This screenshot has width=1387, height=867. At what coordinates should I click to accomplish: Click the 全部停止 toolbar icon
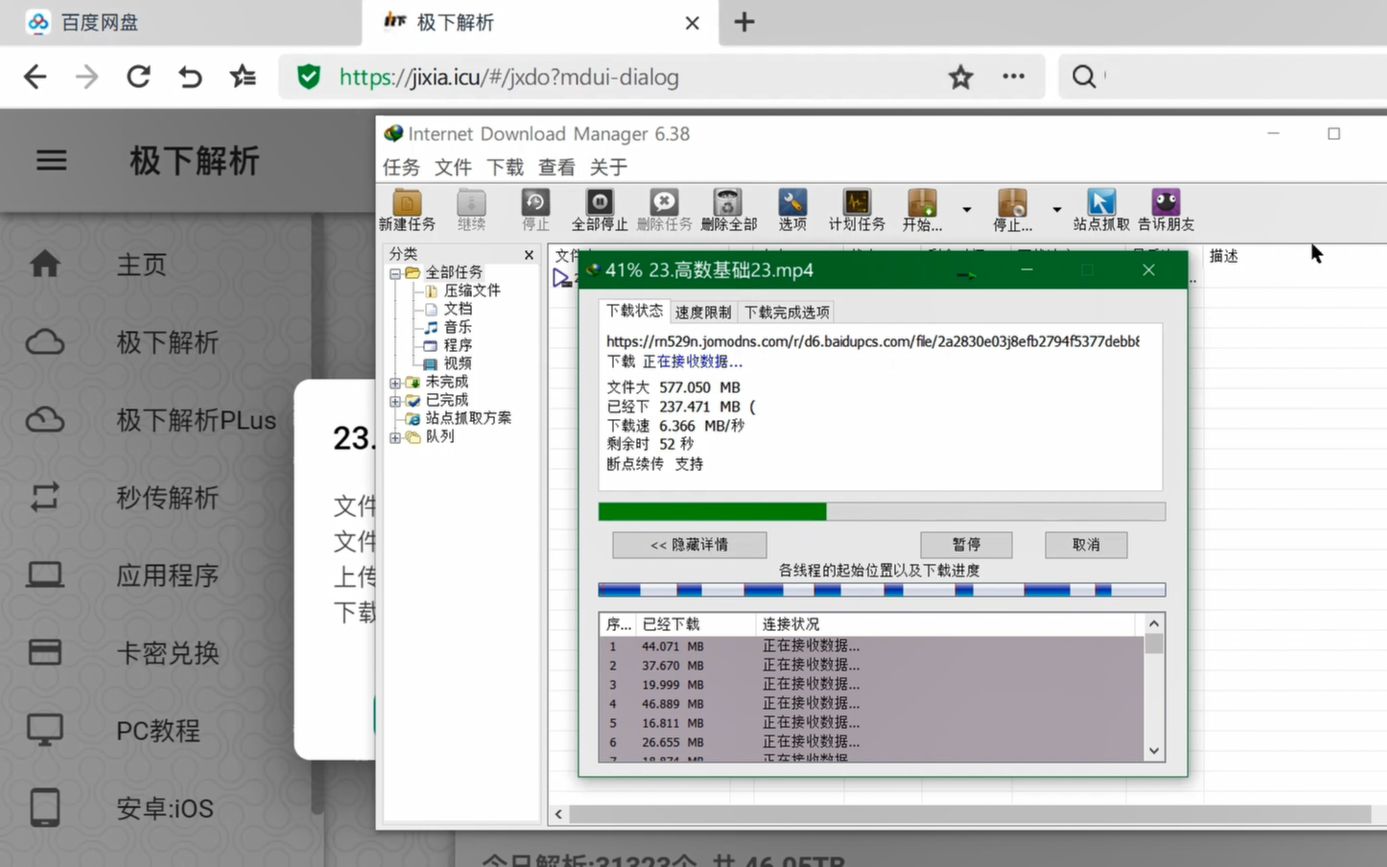pos(599,210)
